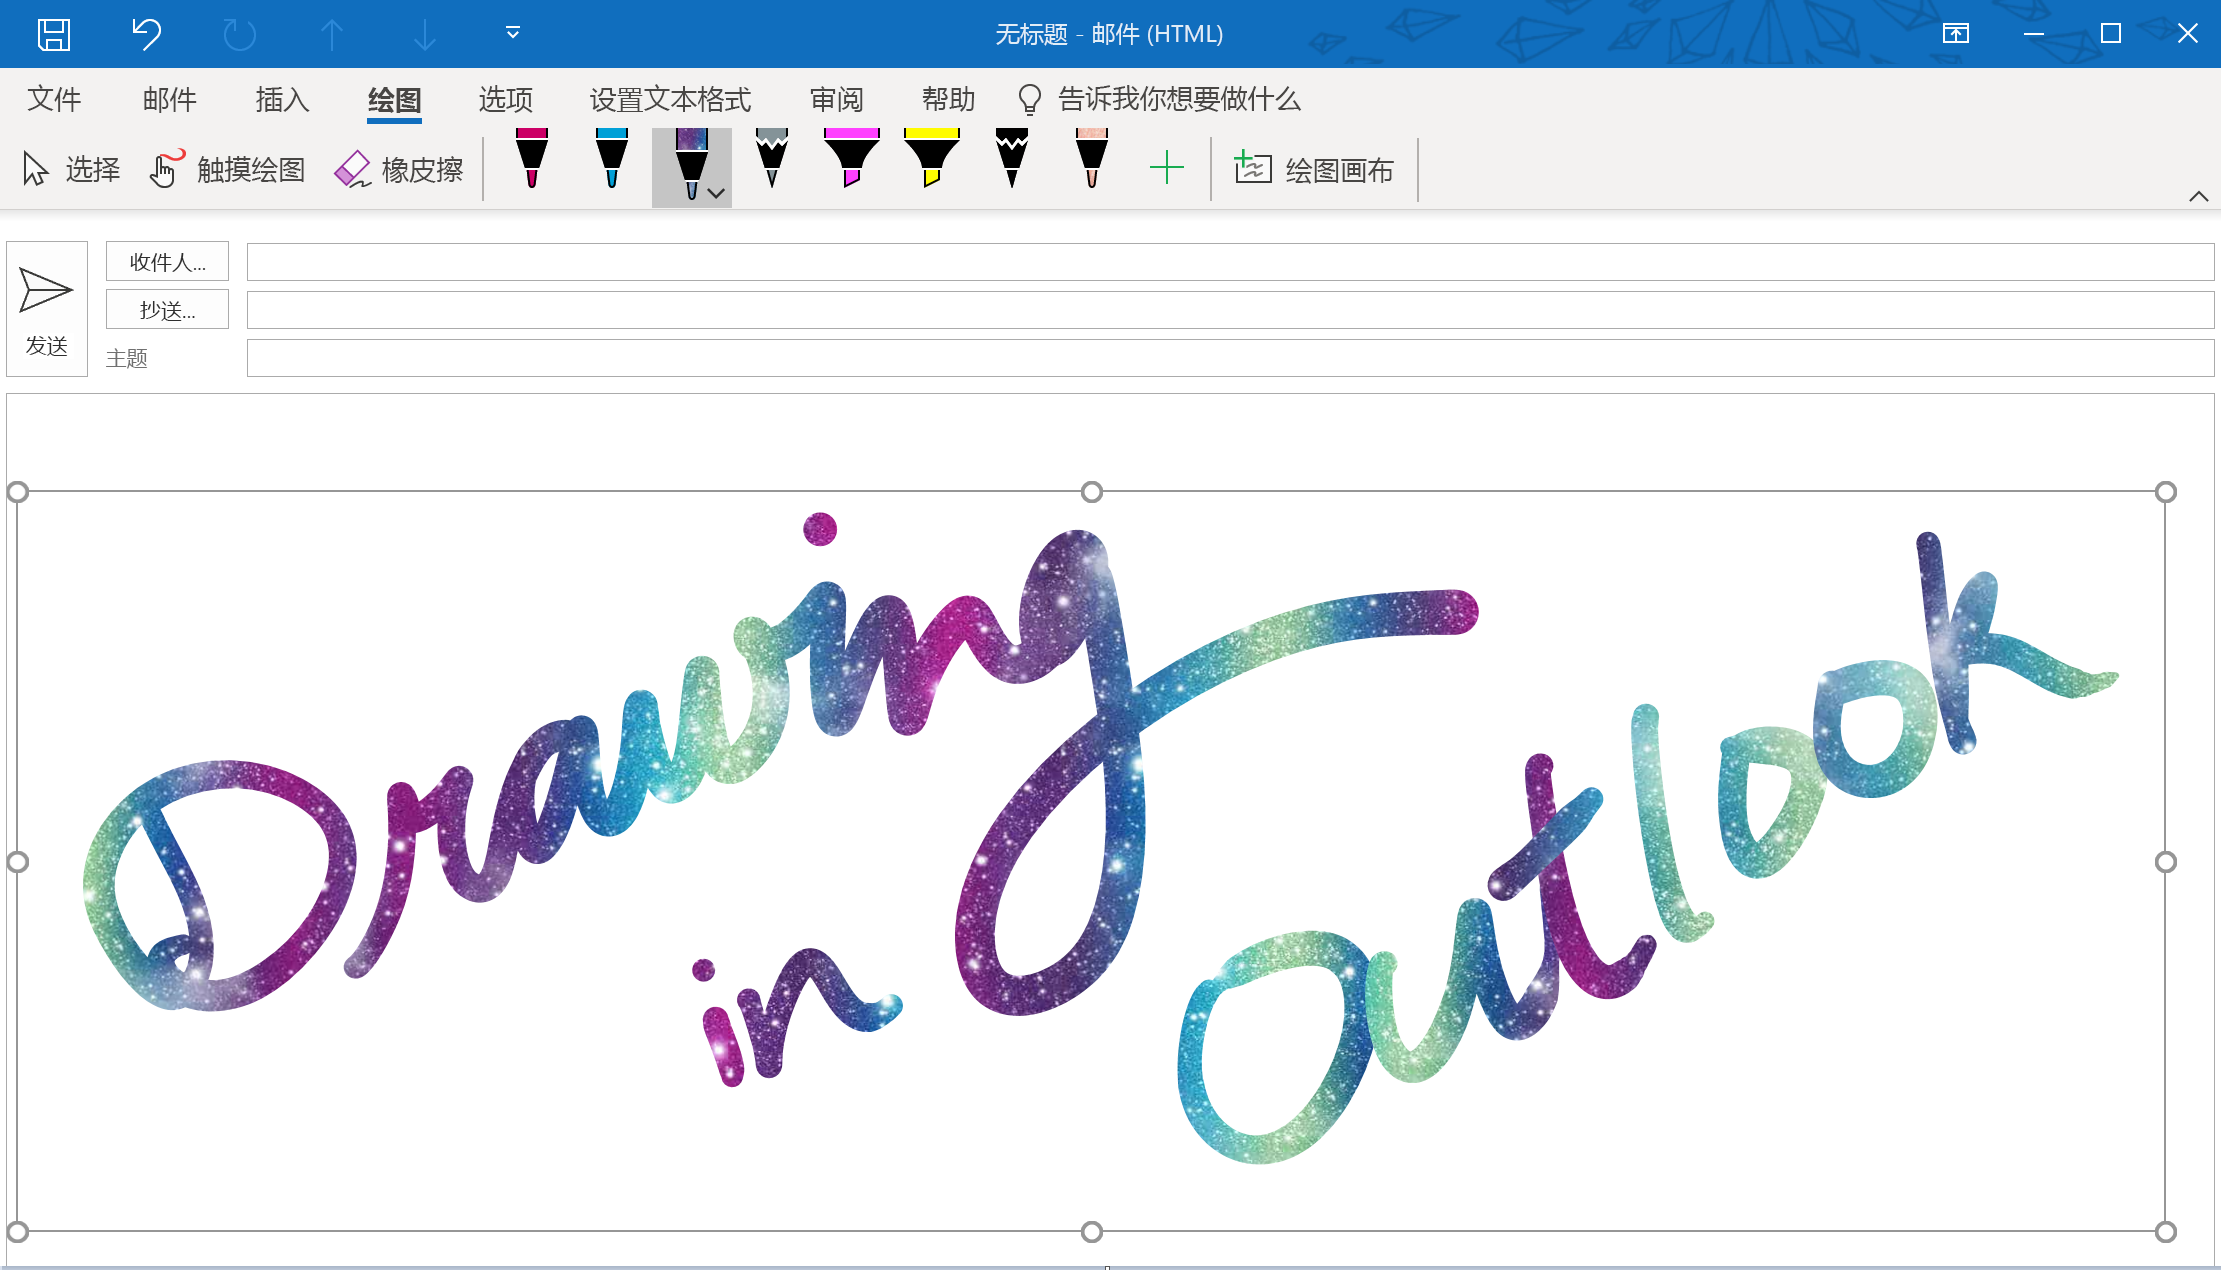The height and width of the screenshot is (1270, 2221).
Task: Switch to the 审阅 tab
Action: (837, 99)
